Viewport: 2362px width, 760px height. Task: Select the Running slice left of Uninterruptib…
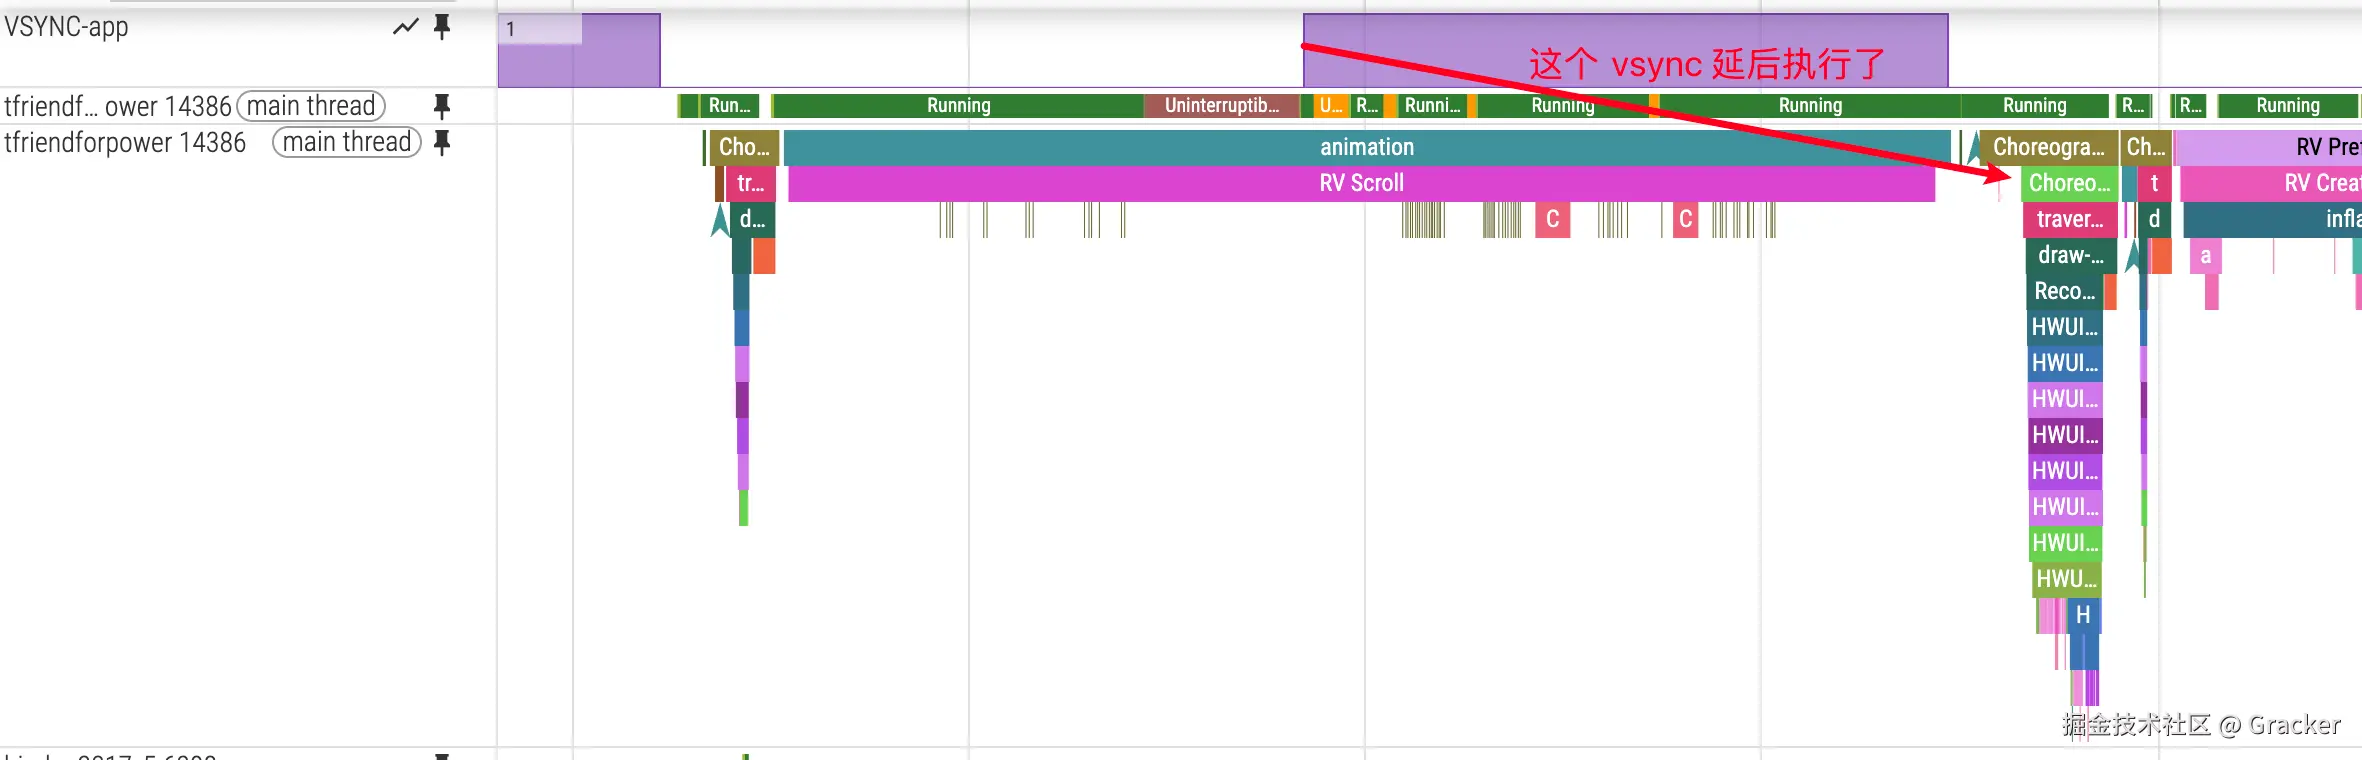(958, 106)
